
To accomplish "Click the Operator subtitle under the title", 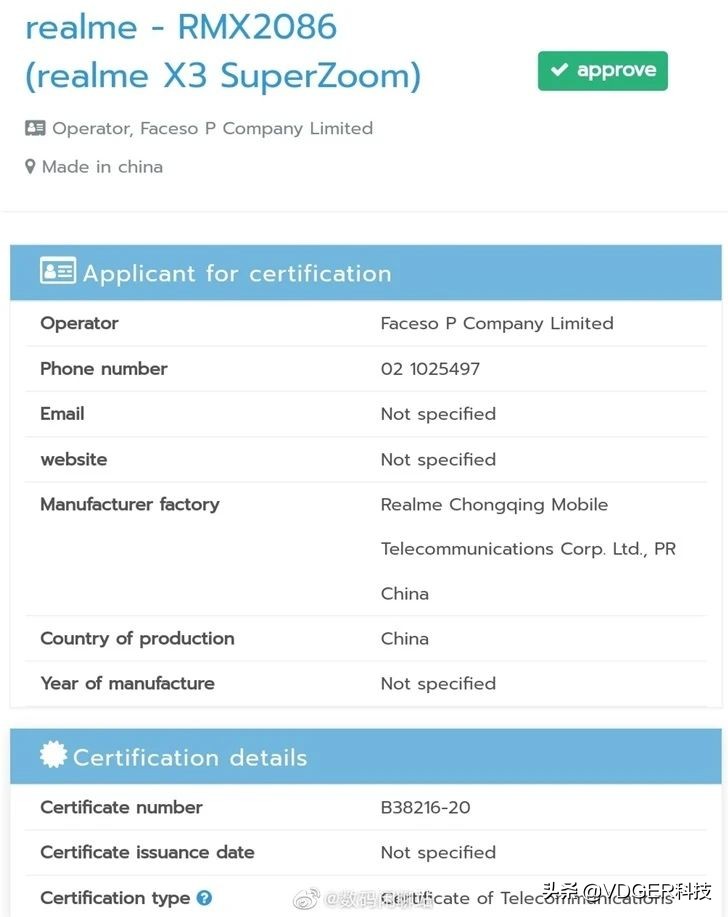I will 212,128.
